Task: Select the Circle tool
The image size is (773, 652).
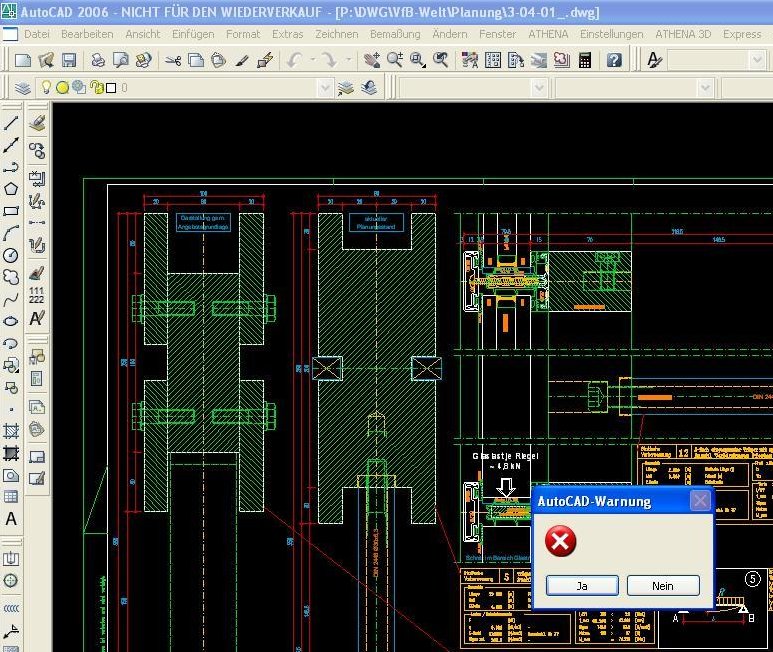Action: (11, 255)
